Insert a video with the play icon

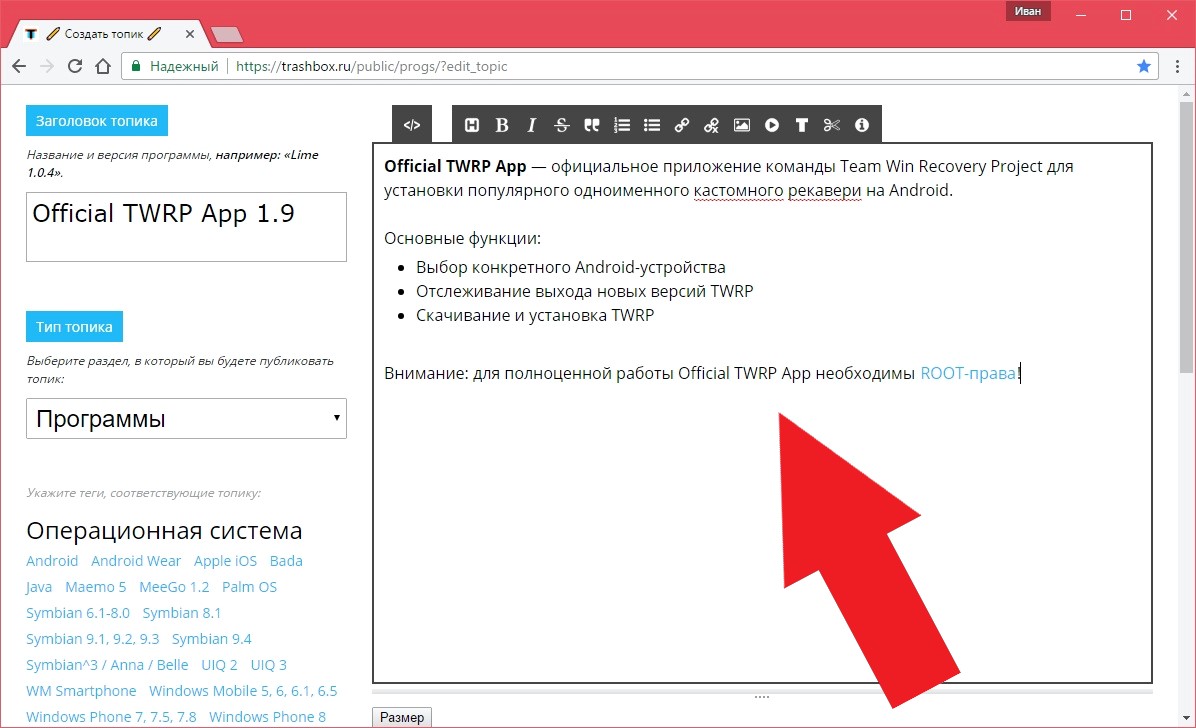click(772, 125)
